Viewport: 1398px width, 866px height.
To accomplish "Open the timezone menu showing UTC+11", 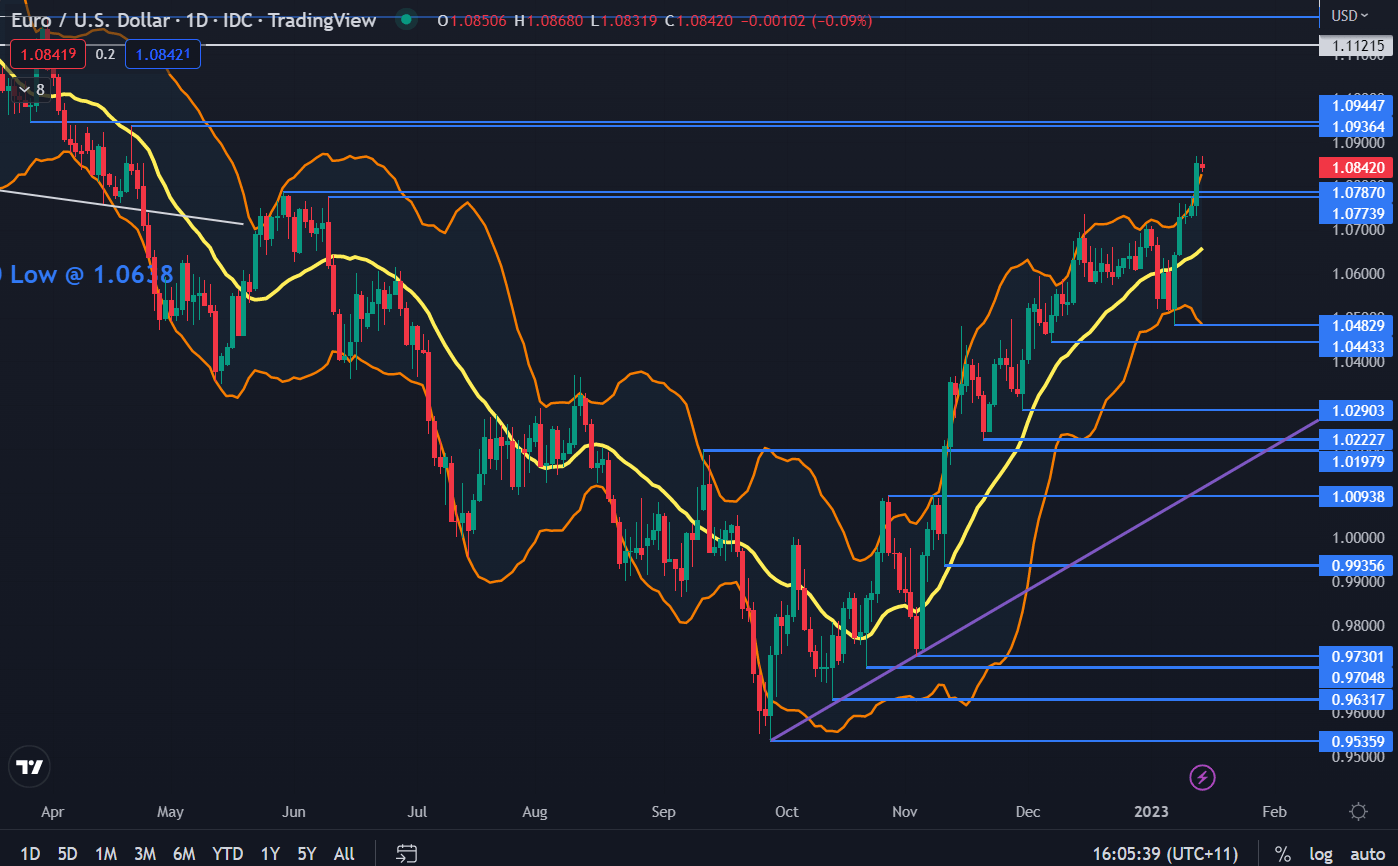I will 1164,853.
